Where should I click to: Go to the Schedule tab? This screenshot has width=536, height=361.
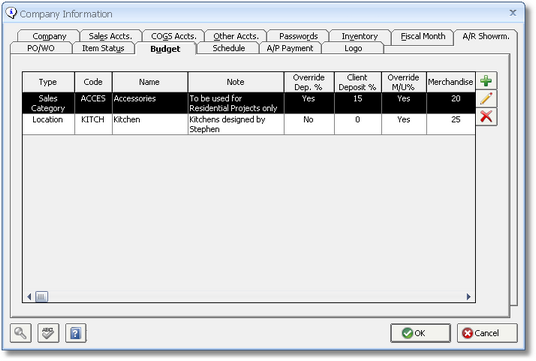pos(228,48)
